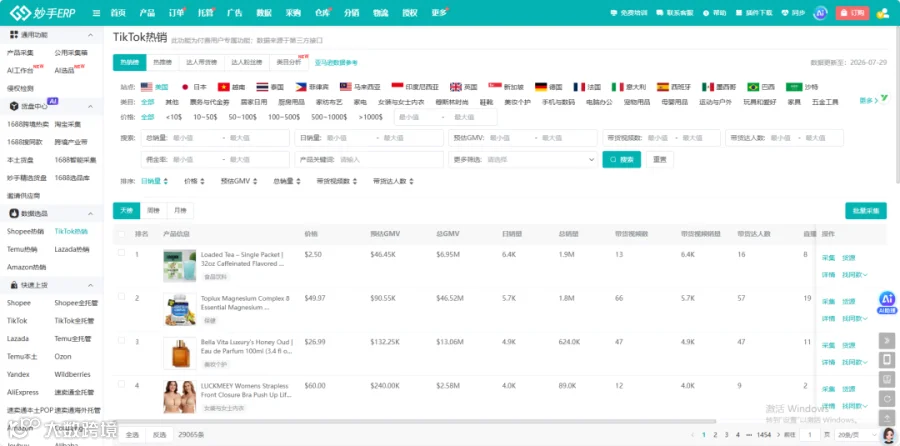Open the round AI icon in top bar
The image size is (900, 446).
click(x=820, y=13)
